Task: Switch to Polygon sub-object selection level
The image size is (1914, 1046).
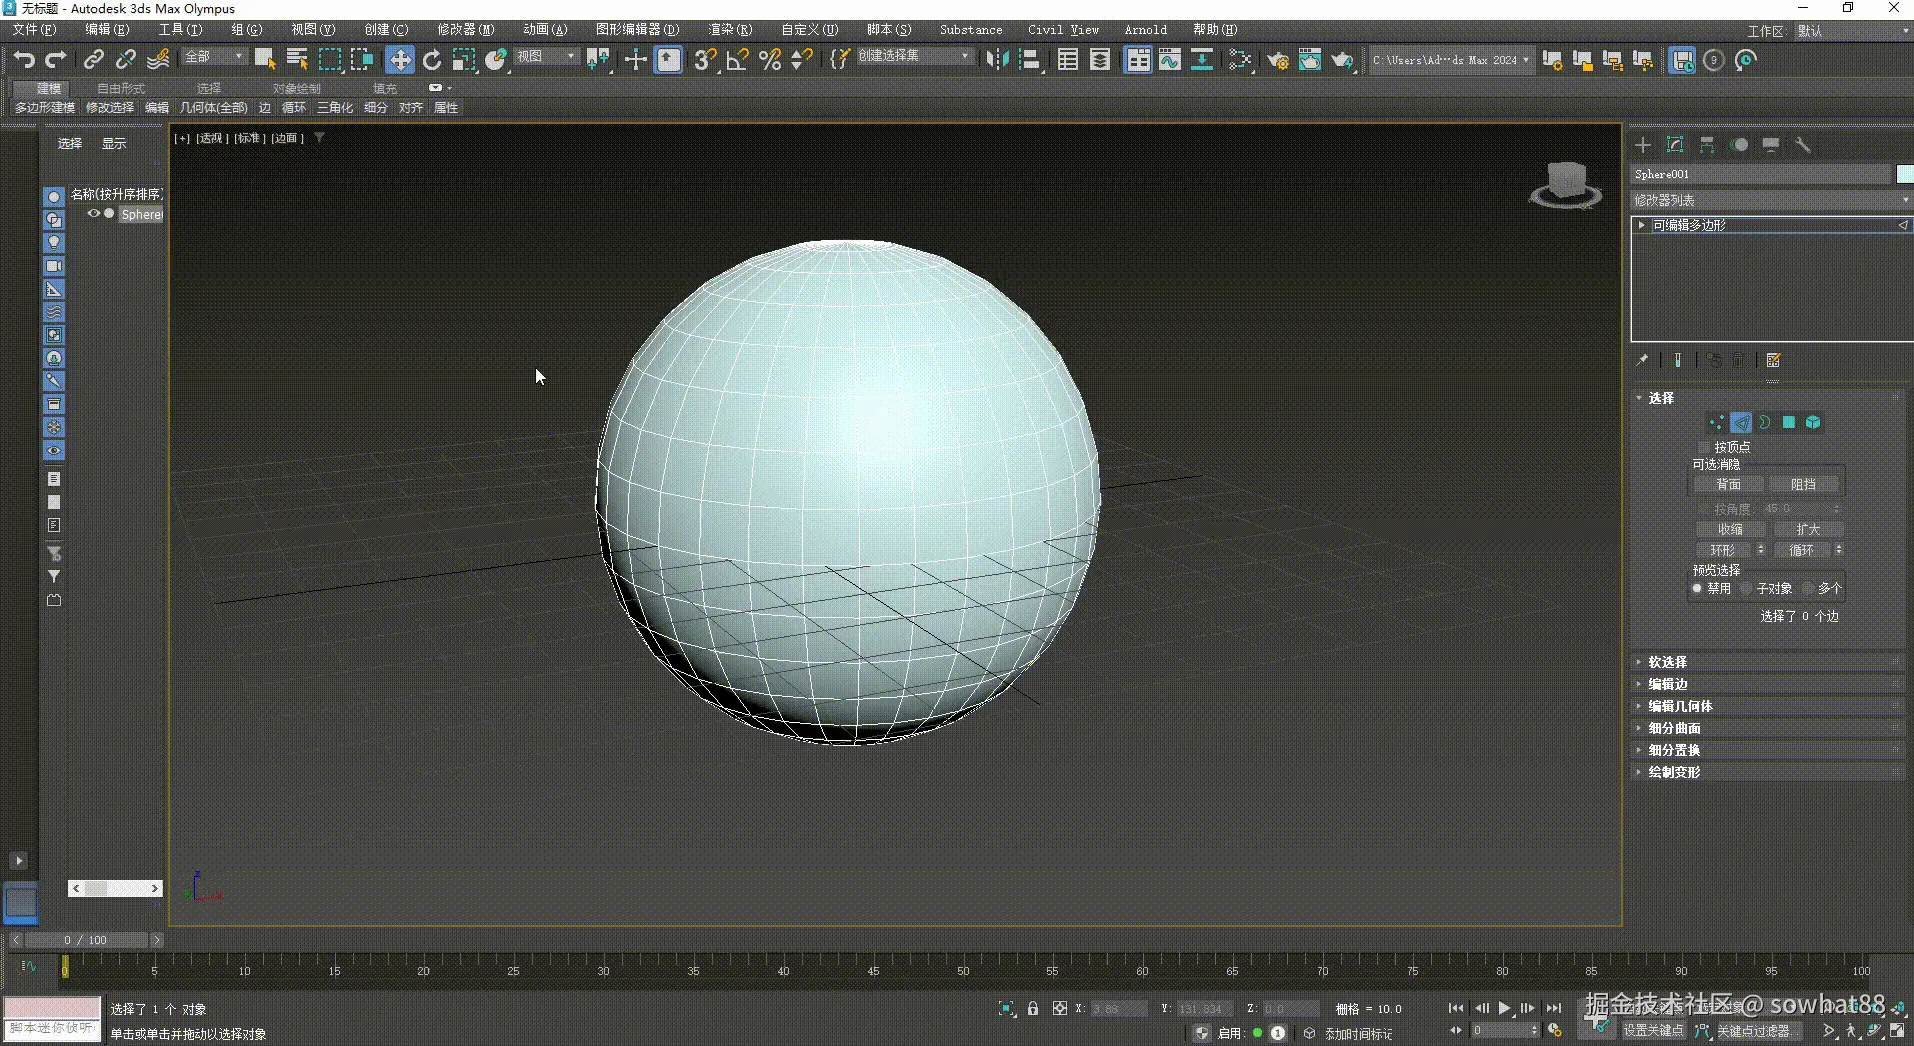Action: click(1789, 423)
